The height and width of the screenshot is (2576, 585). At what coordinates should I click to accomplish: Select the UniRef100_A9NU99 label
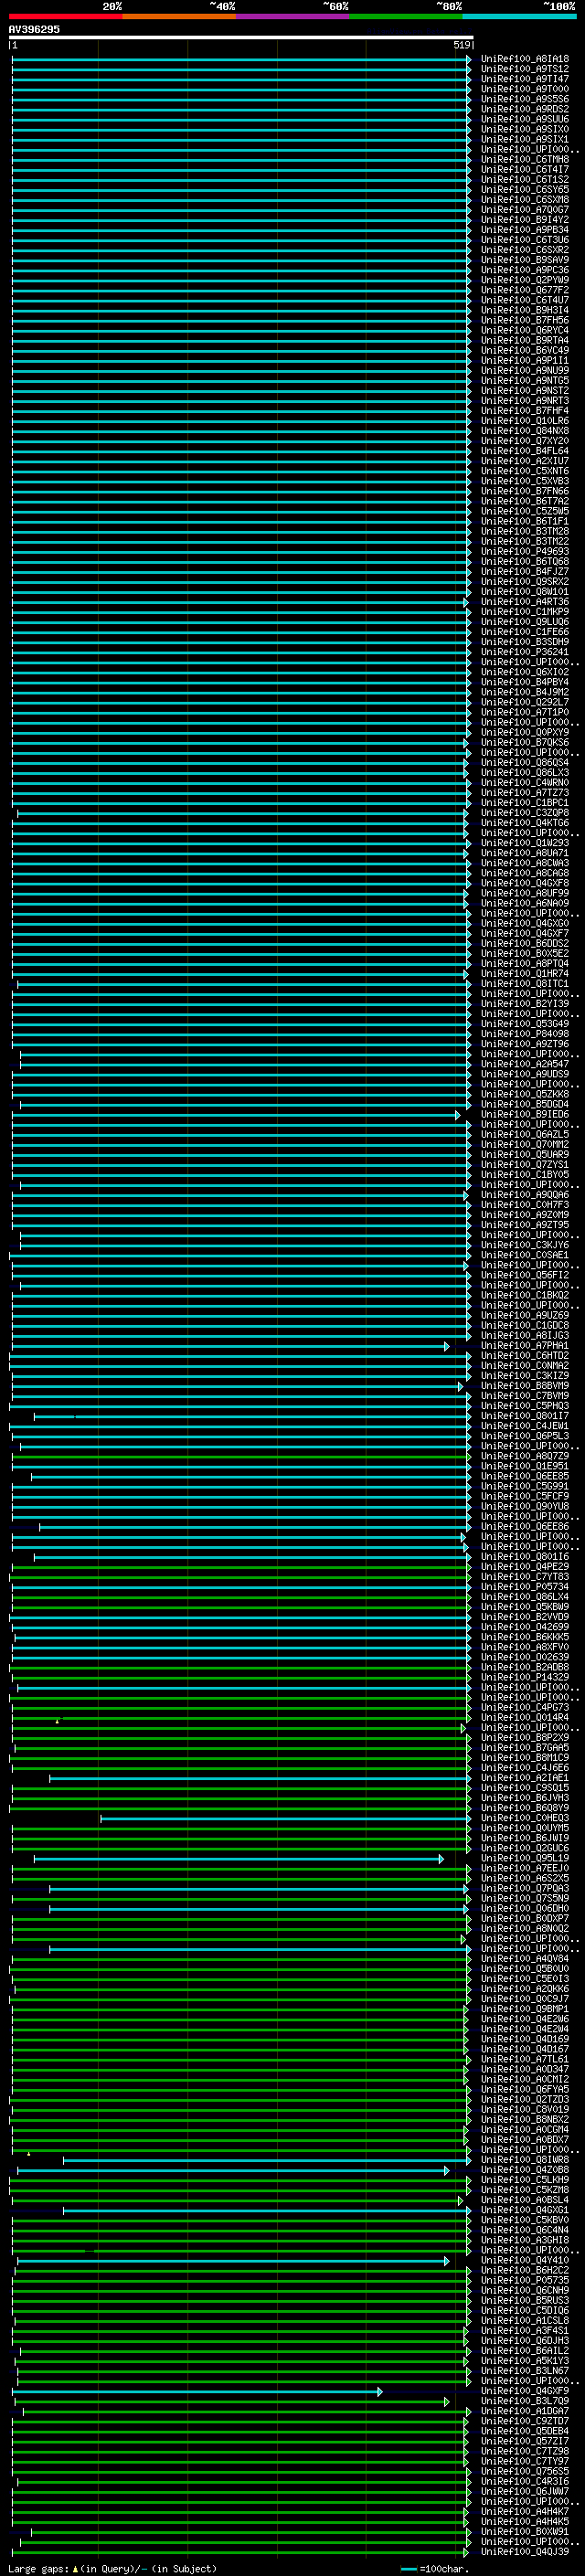(x=524, y=371)
